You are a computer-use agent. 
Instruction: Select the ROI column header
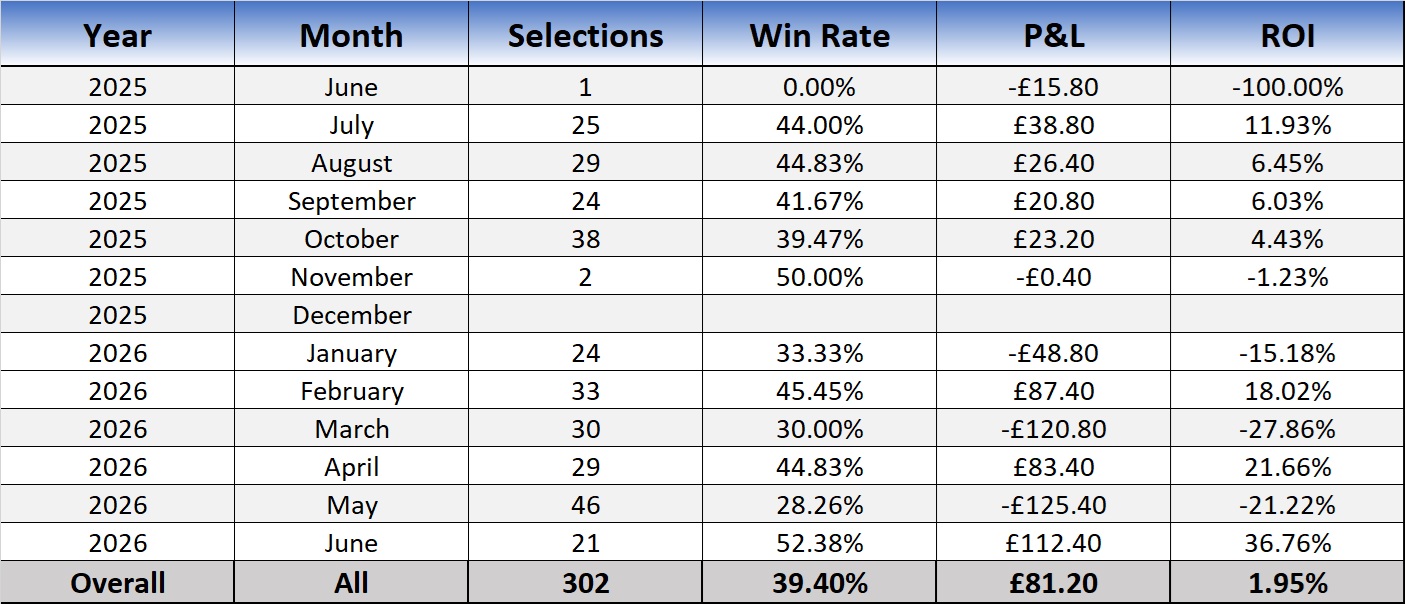tap(1287, 36)
